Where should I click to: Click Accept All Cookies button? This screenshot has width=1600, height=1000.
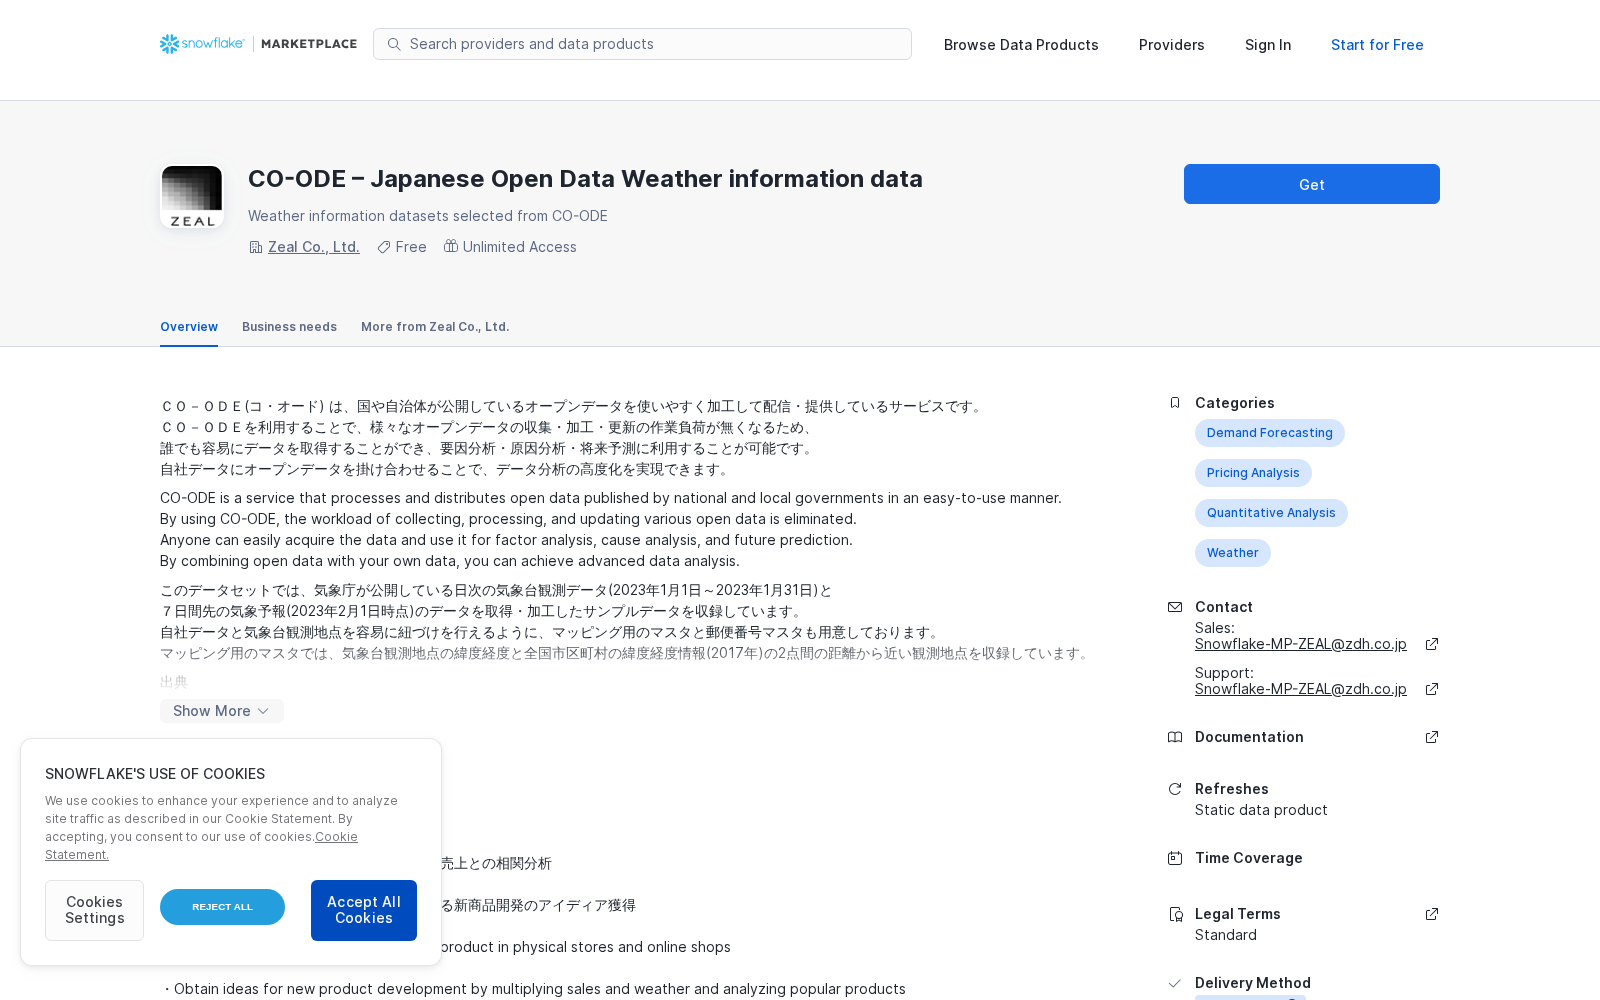(x=364, y=910)
